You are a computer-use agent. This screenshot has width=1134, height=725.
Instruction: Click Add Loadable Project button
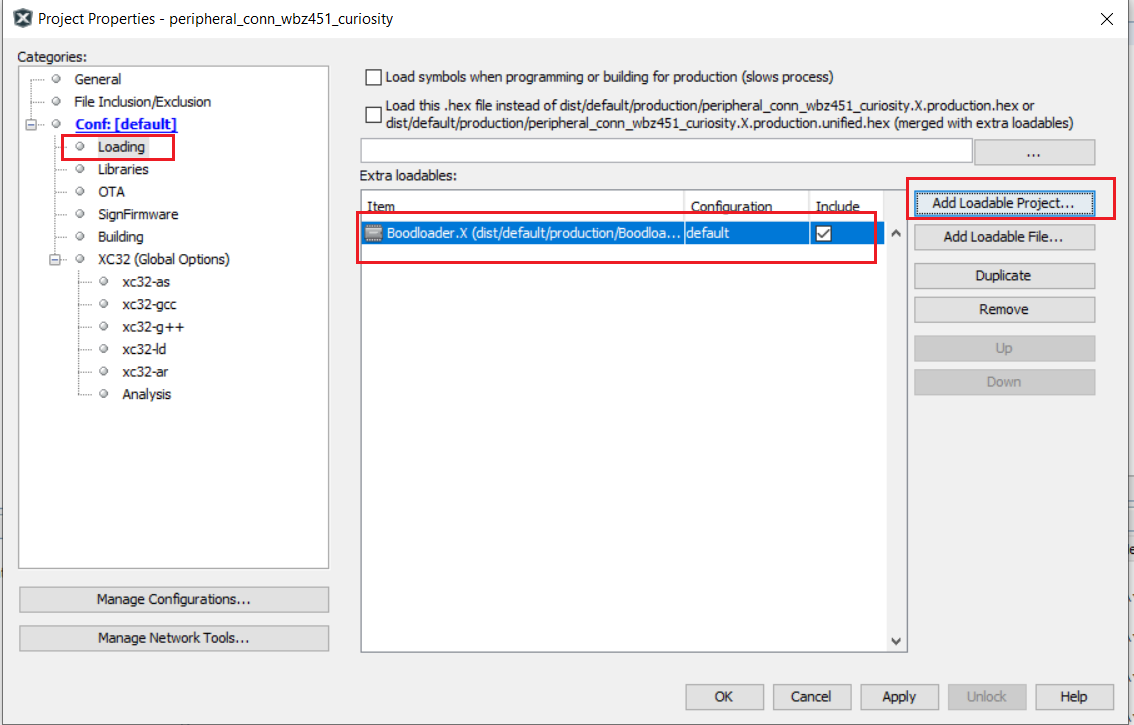point(1003,202)
